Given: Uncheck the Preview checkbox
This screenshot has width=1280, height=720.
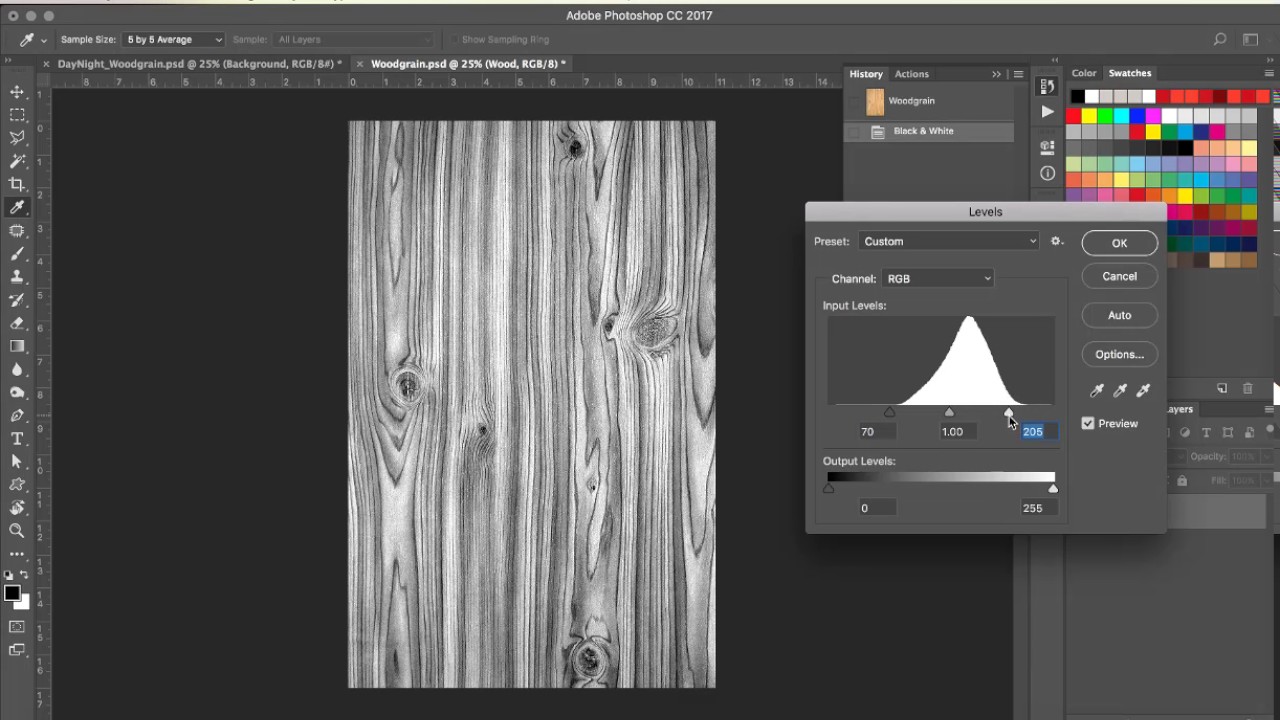Looking at the screenshot, I should tap(1088, 424).
